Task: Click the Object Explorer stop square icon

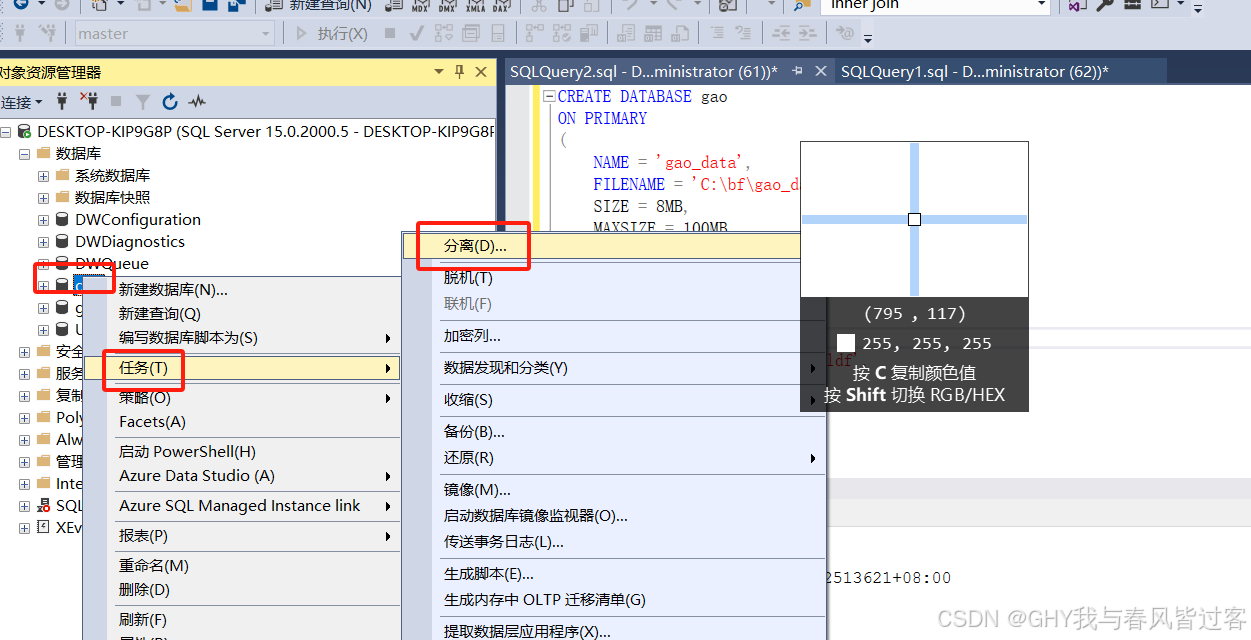Action: pos(116,101)
